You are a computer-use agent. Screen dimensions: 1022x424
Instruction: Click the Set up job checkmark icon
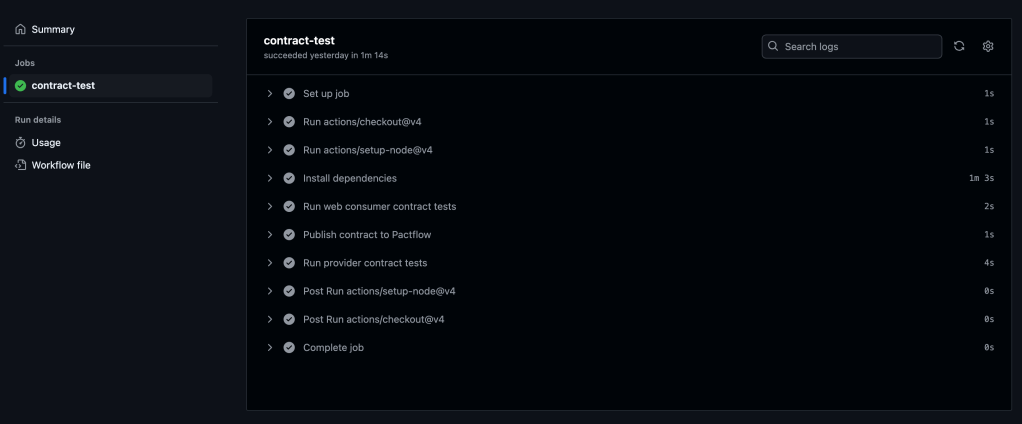[x=289, y=94]
